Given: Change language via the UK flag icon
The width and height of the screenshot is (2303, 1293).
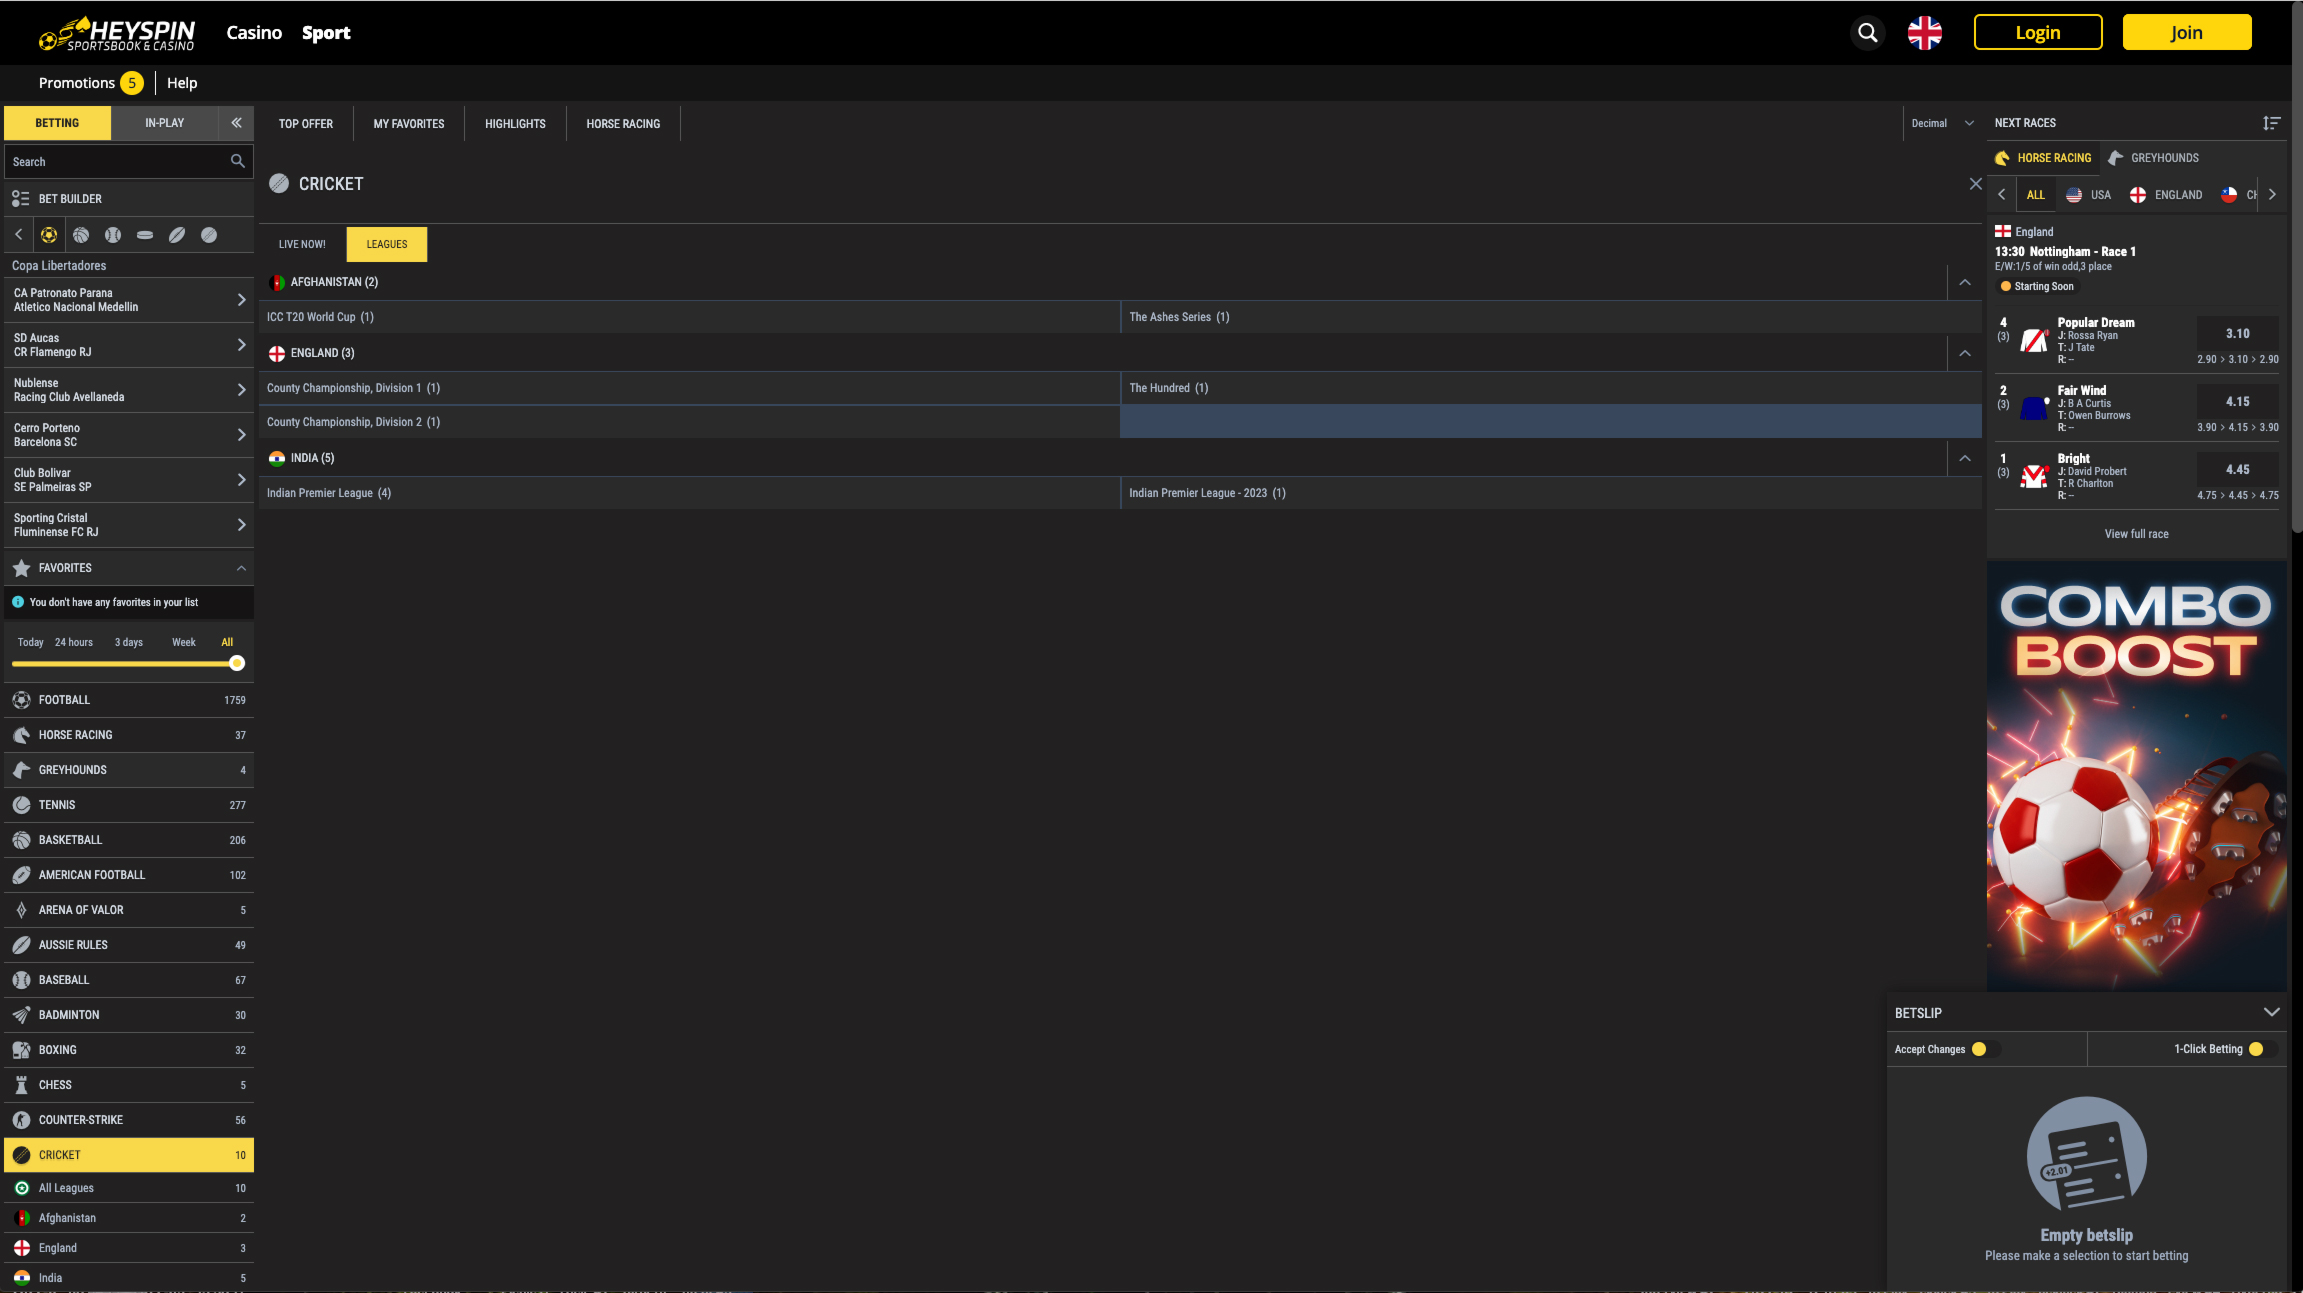Looking at the screenshot, I should click(1925, 33).
